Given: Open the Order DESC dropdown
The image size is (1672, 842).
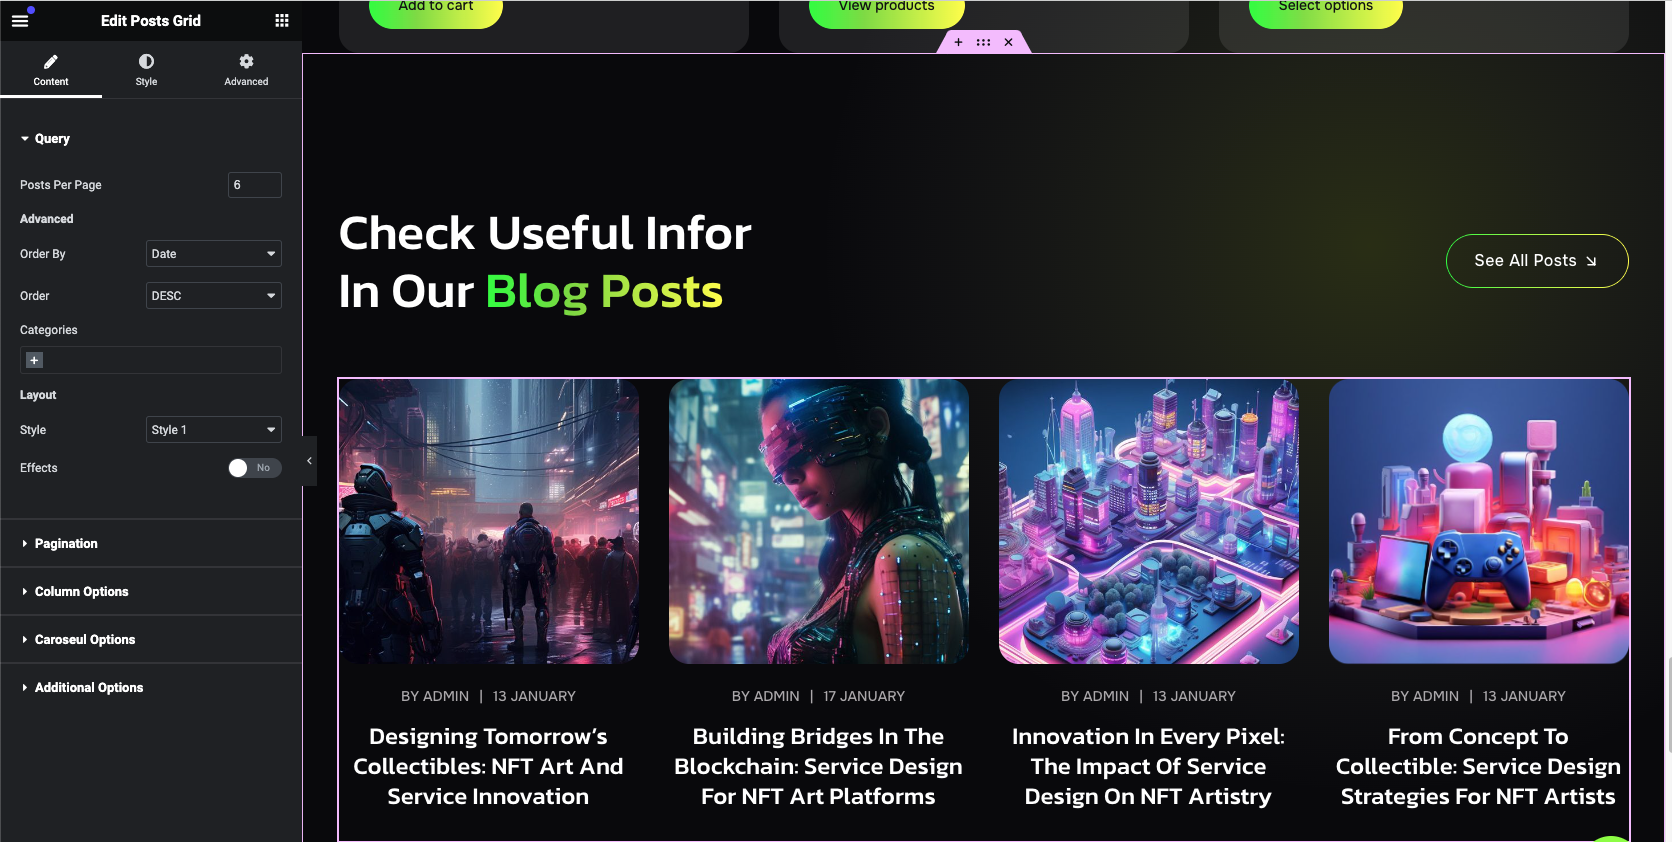Looking at the screenshot, I should (x=214, y=296).
